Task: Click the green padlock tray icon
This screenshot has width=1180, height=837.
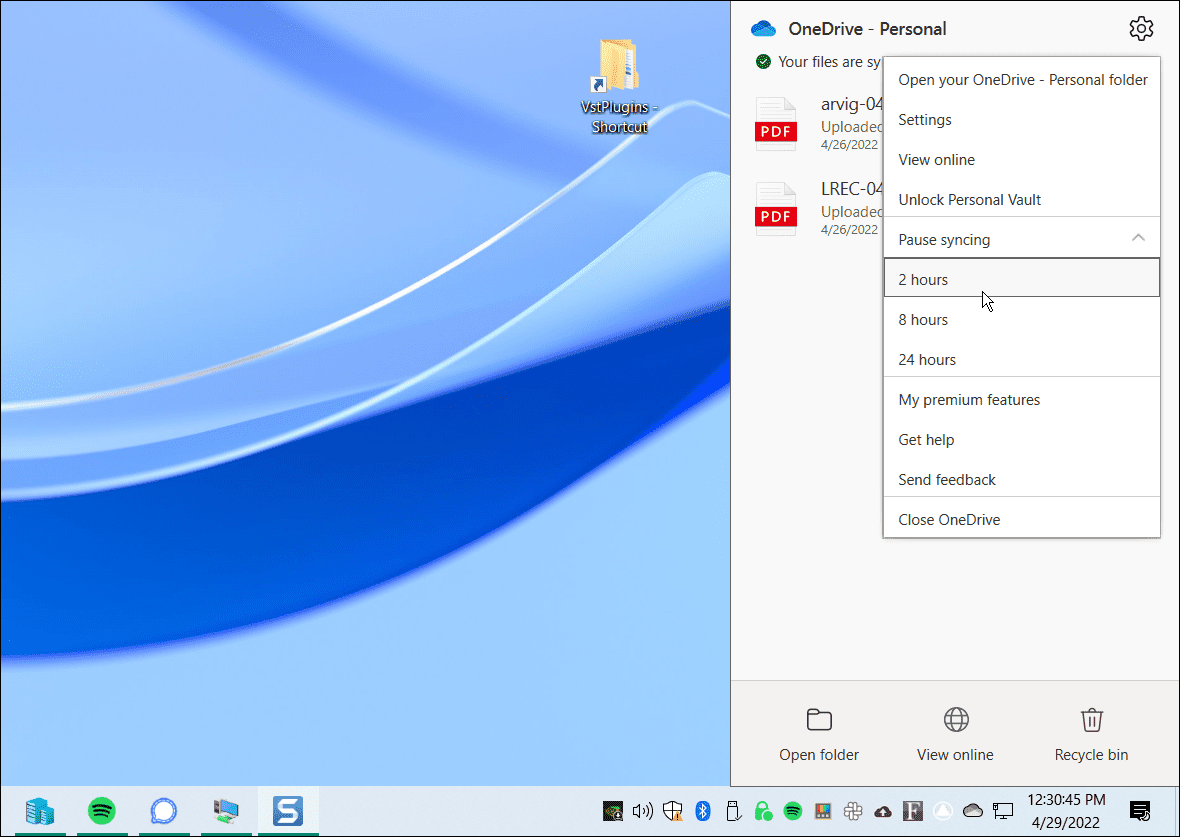Action: [763, 811]
